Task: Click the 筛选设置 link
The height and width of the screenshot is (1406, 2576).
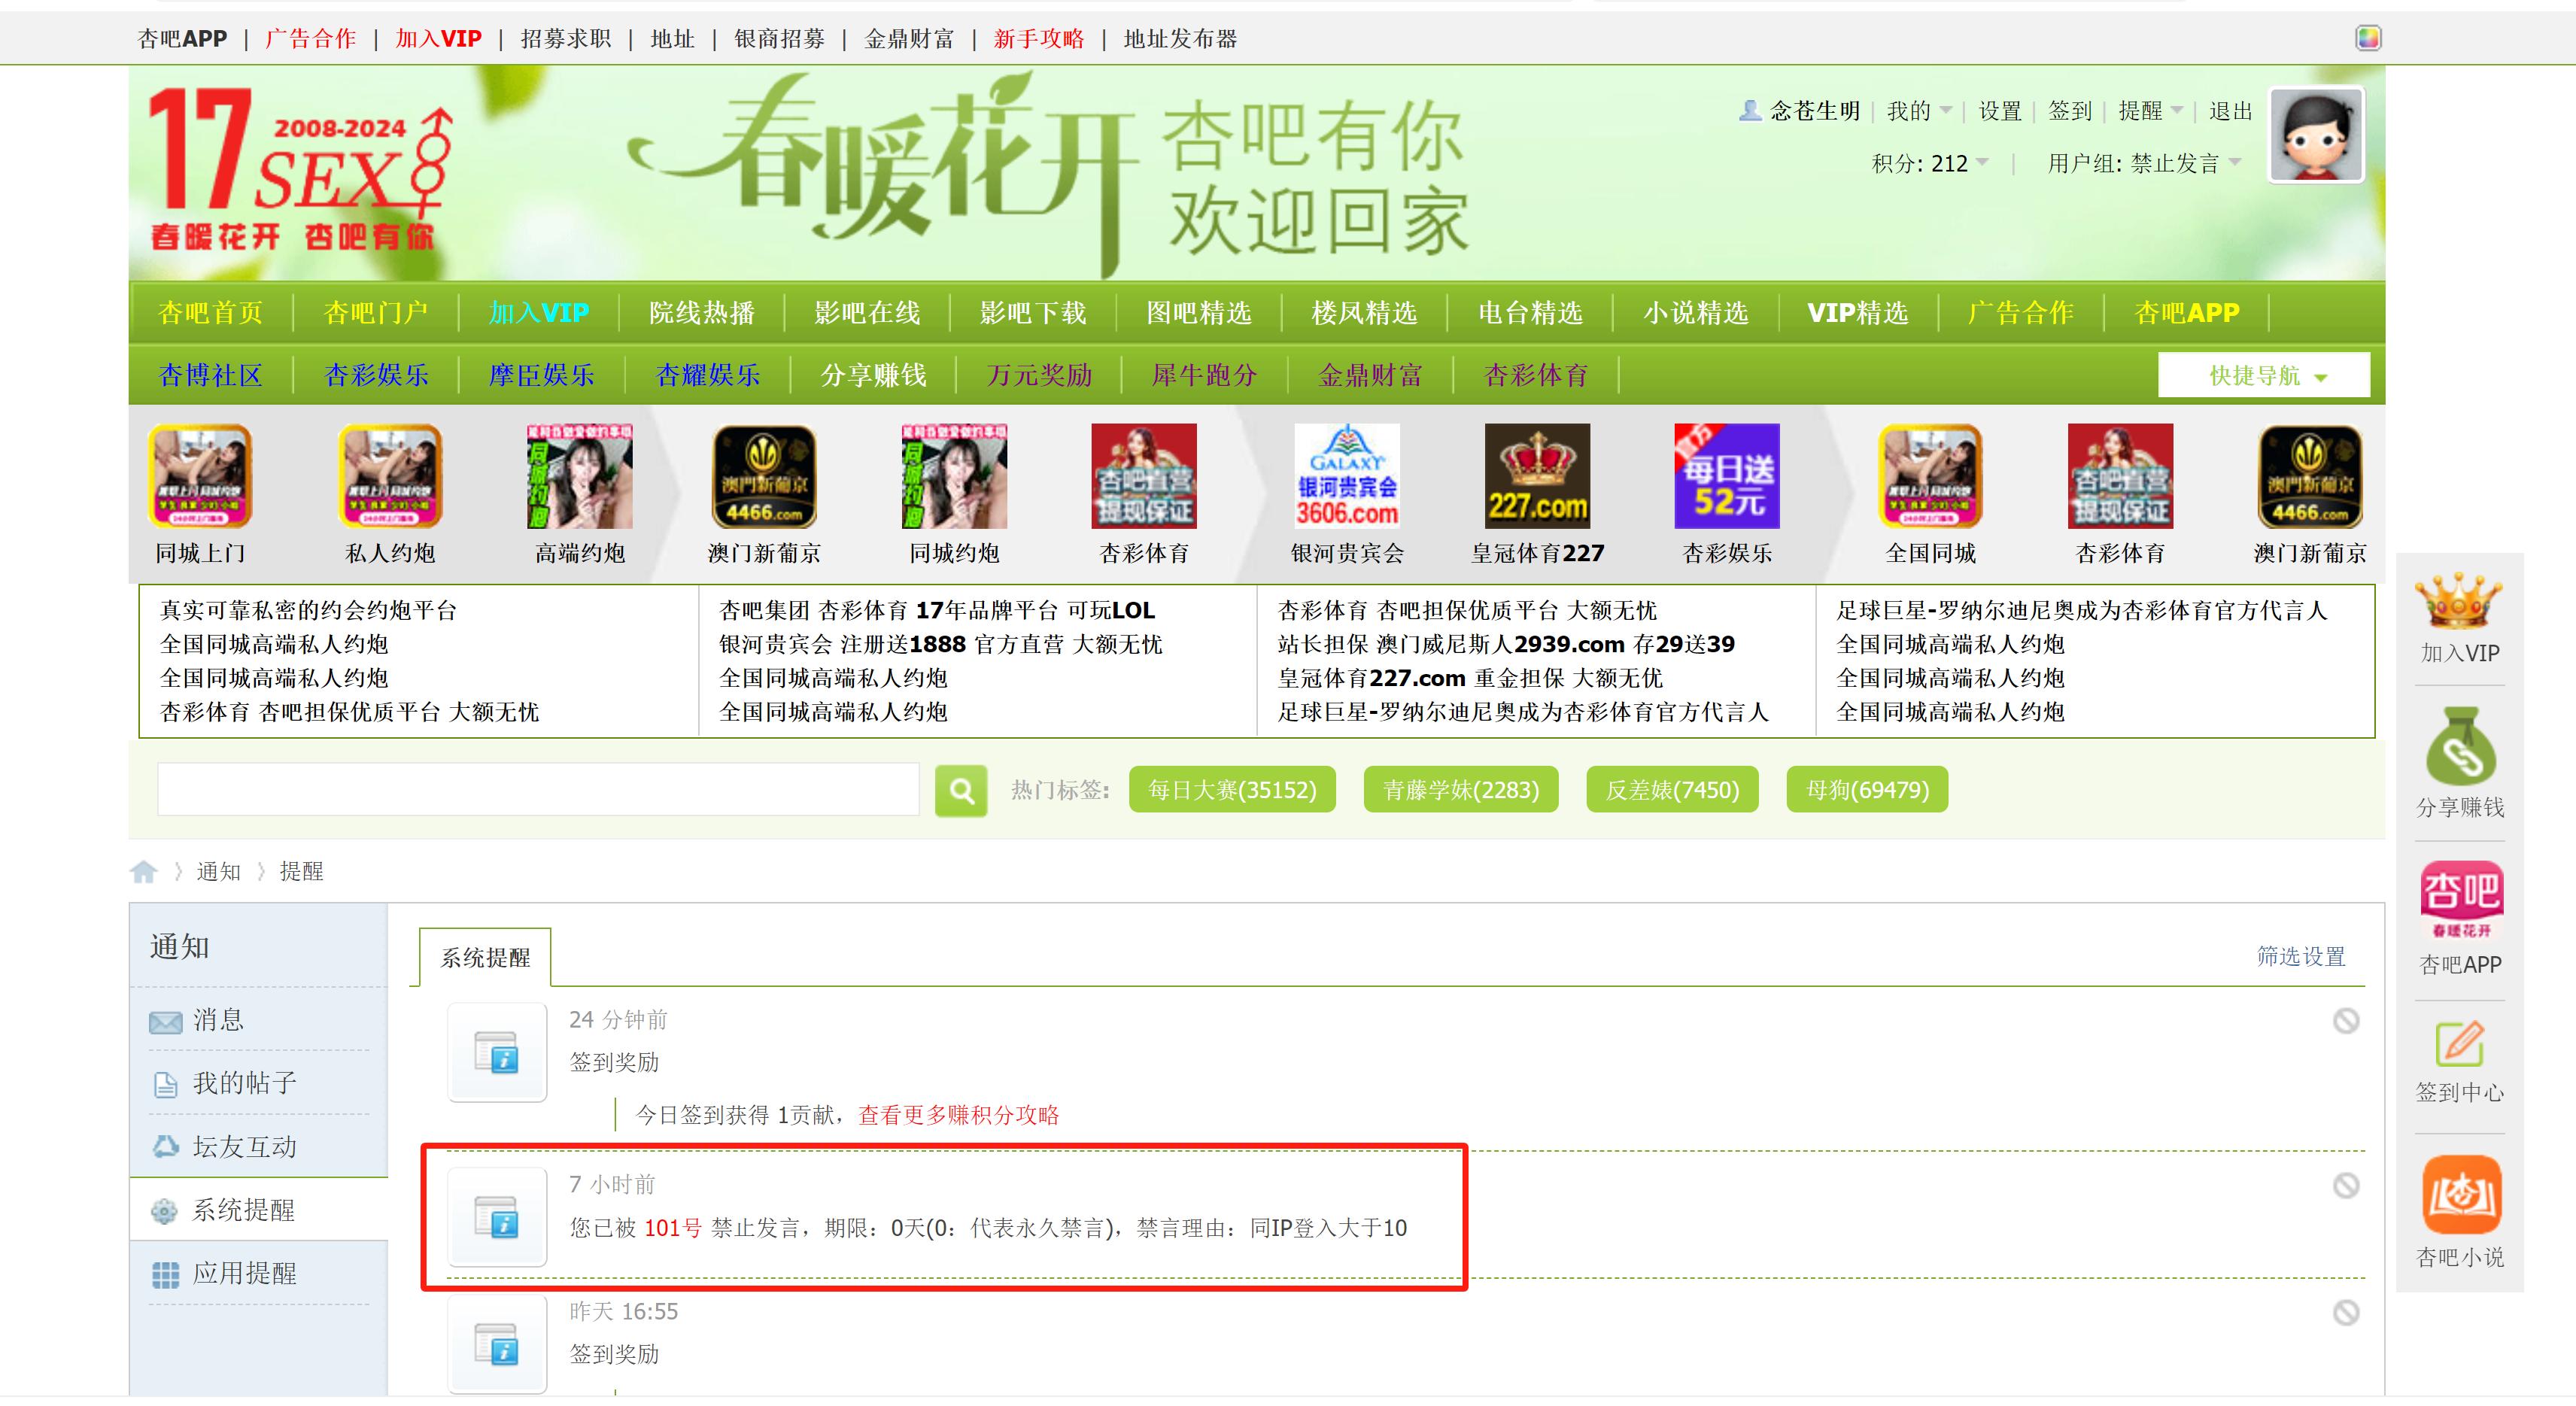Action: (x=2301, y=956)
